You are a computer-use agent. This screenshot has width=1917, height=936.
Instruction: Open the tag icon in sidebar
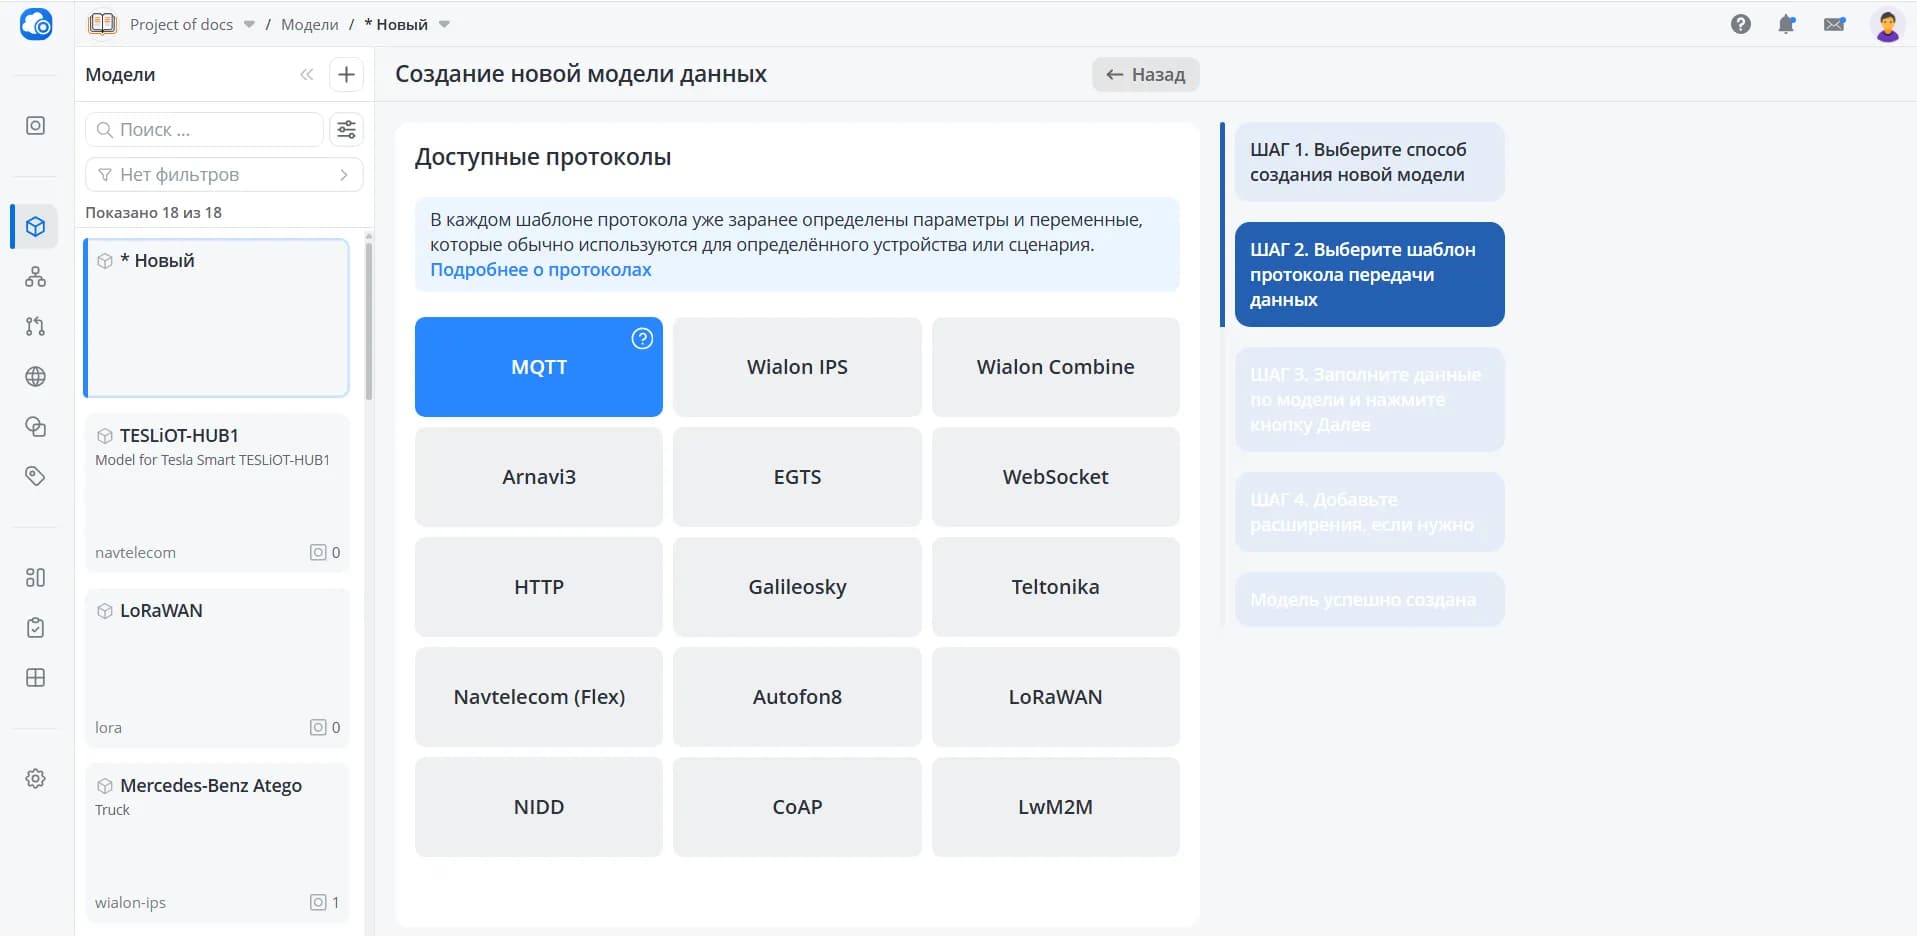coord(35,476)
